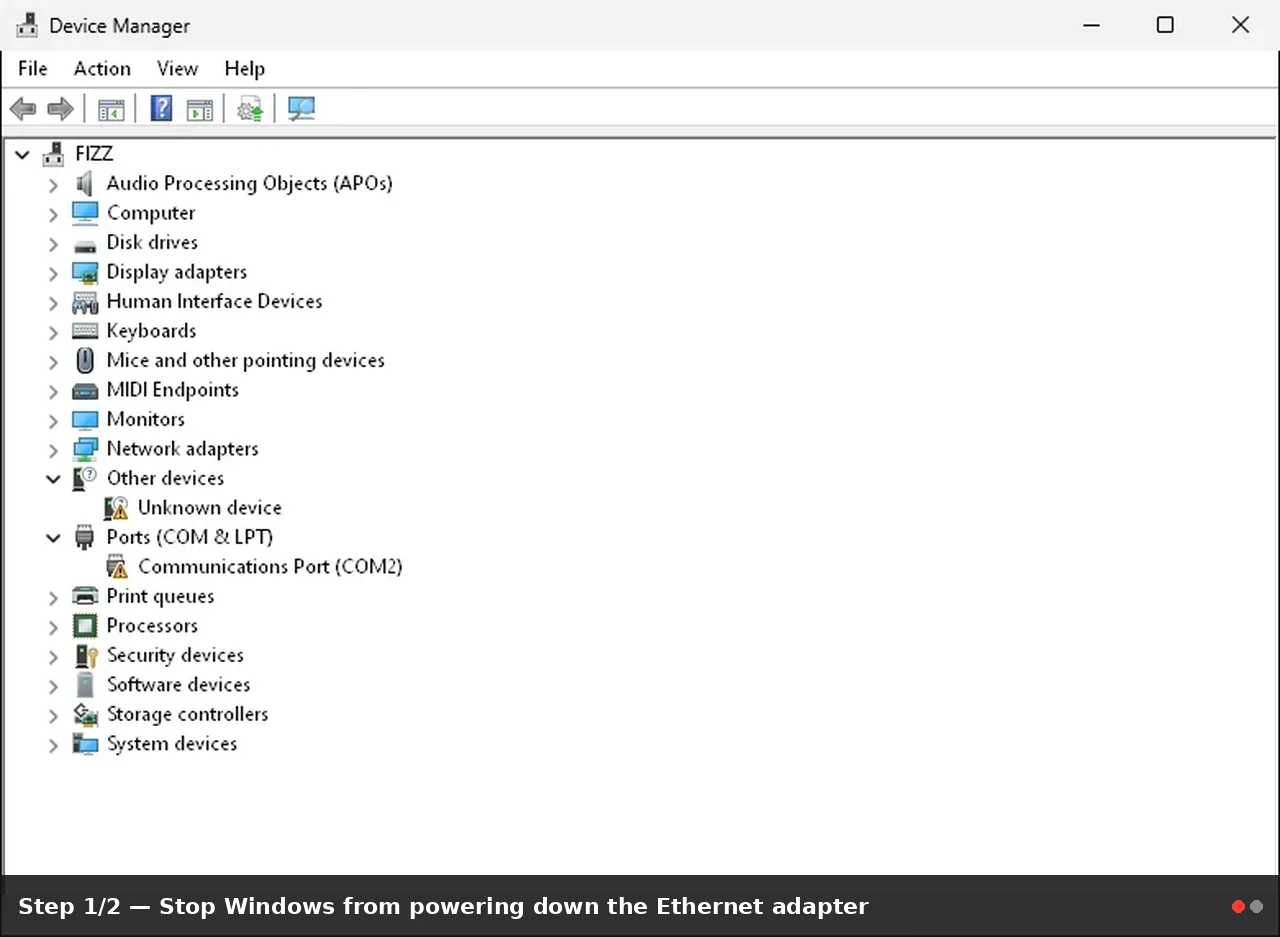The height and width of the screenshot is (937, 1280).
Task: Click the Processors chip icon
Action: (x=85, y=626)
